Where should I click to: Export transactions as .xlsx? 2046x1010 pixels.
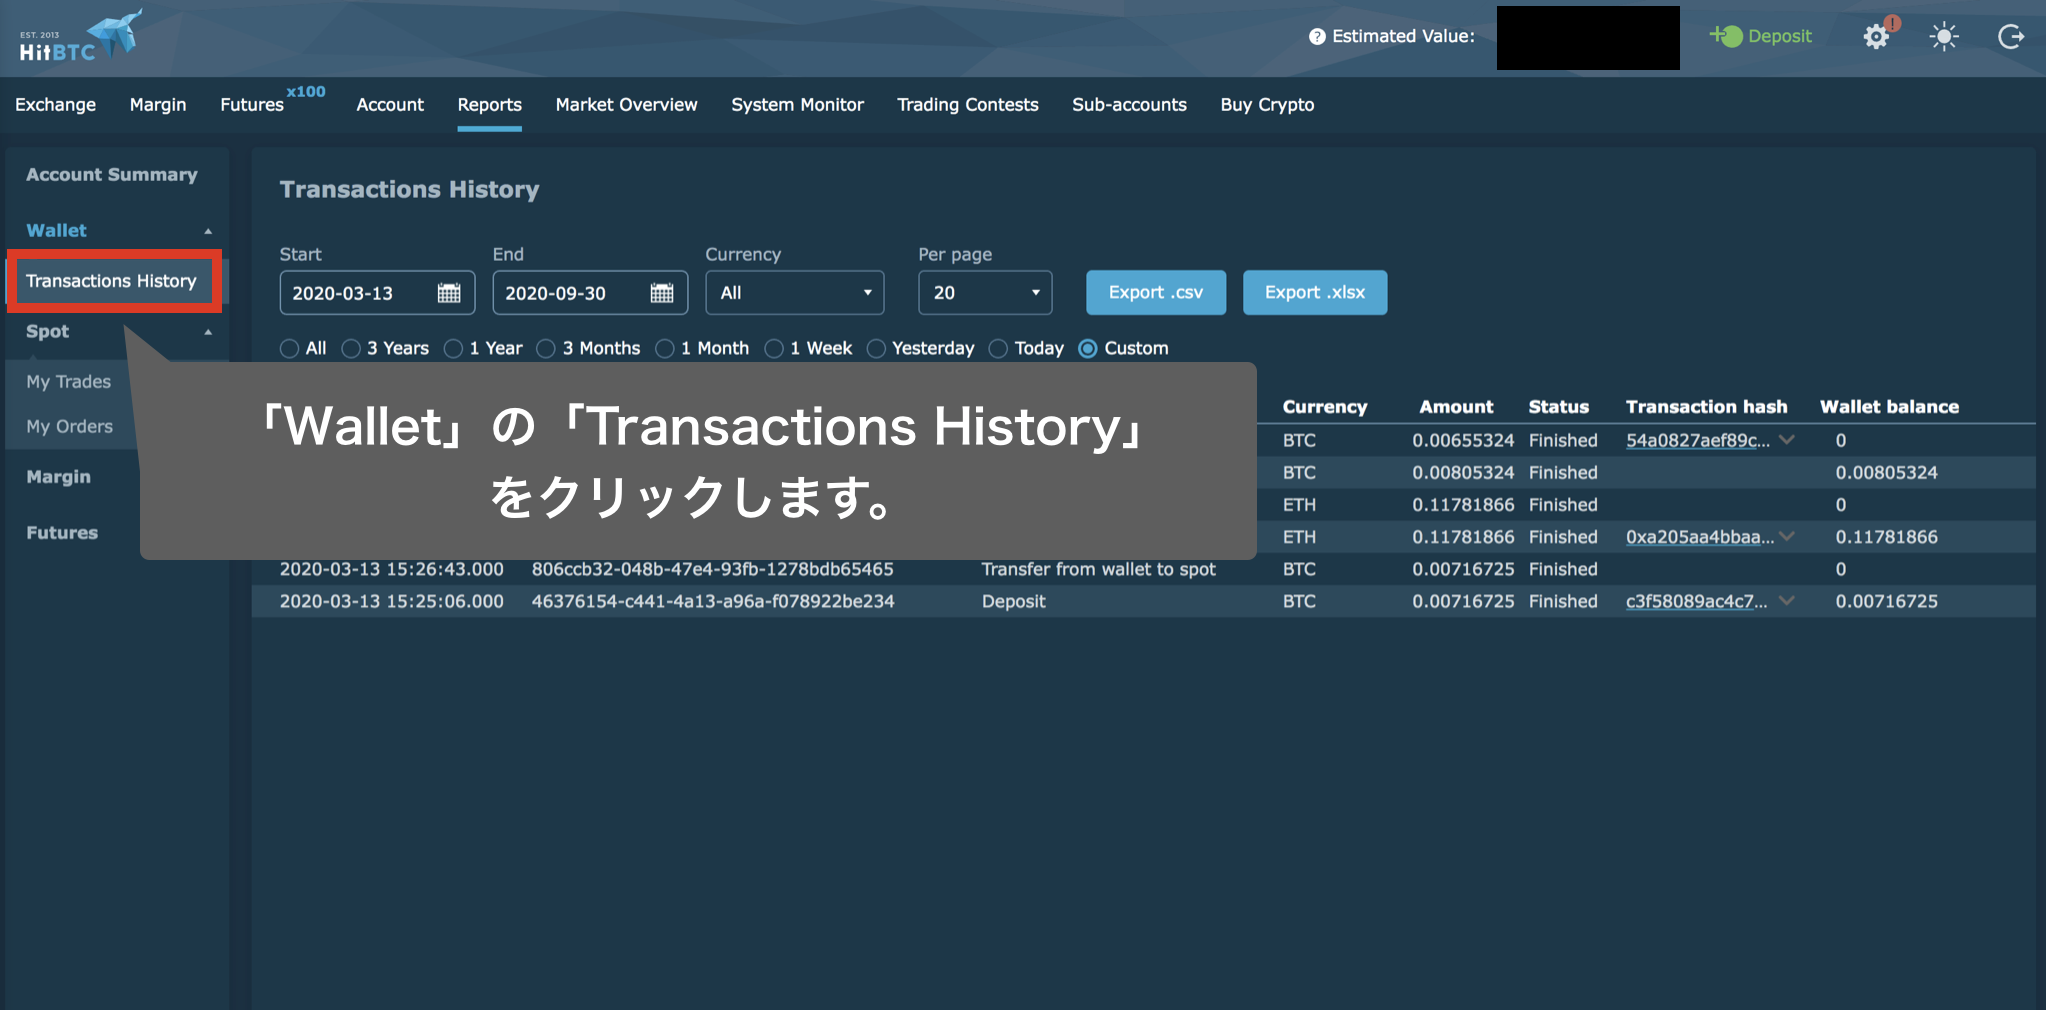(1315, 292)
